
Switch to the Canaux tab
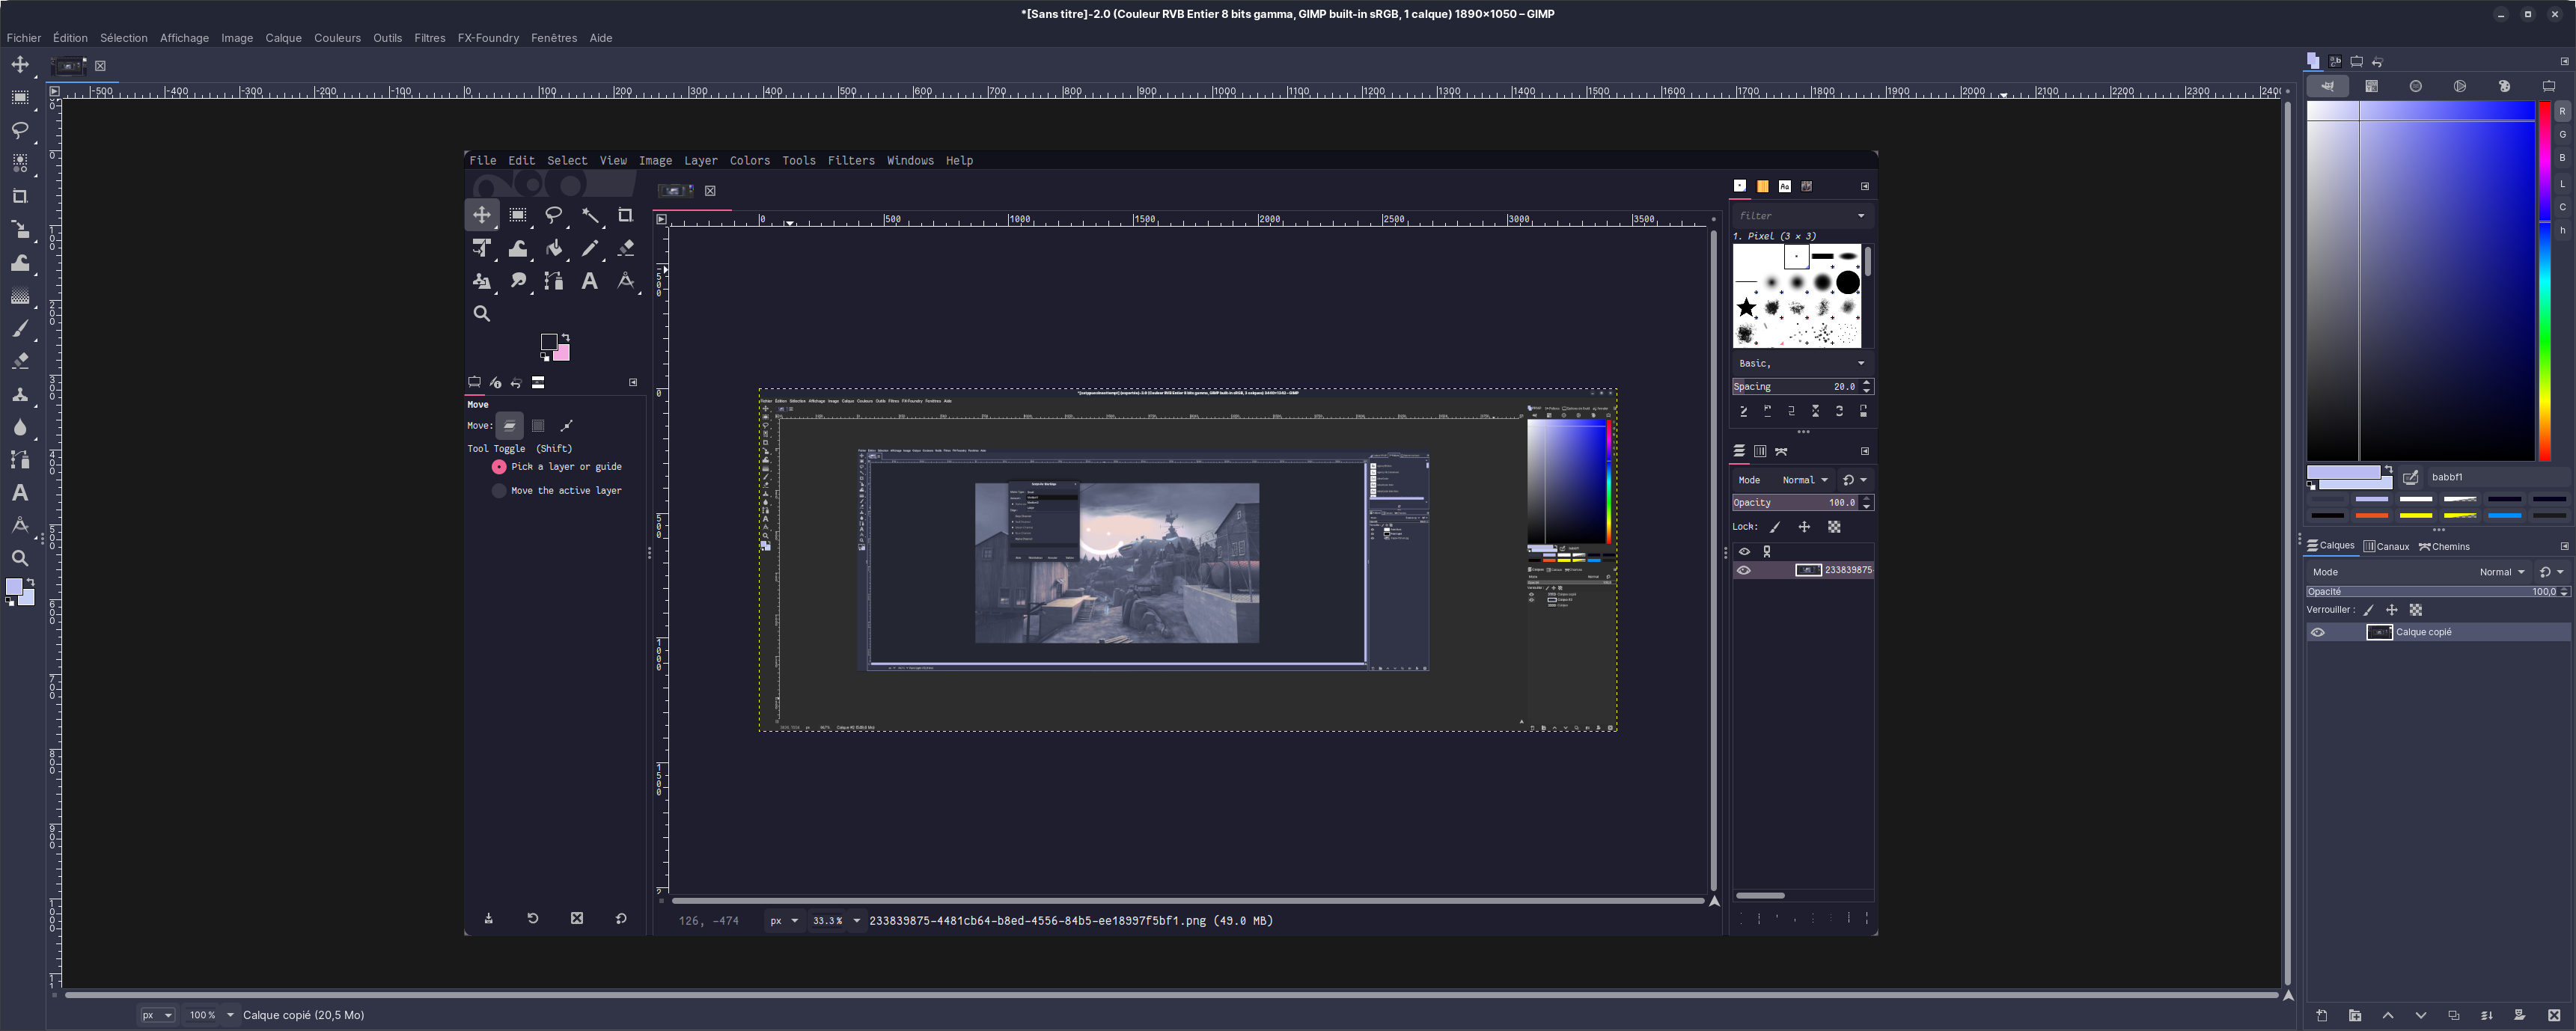pos(2386,546)
